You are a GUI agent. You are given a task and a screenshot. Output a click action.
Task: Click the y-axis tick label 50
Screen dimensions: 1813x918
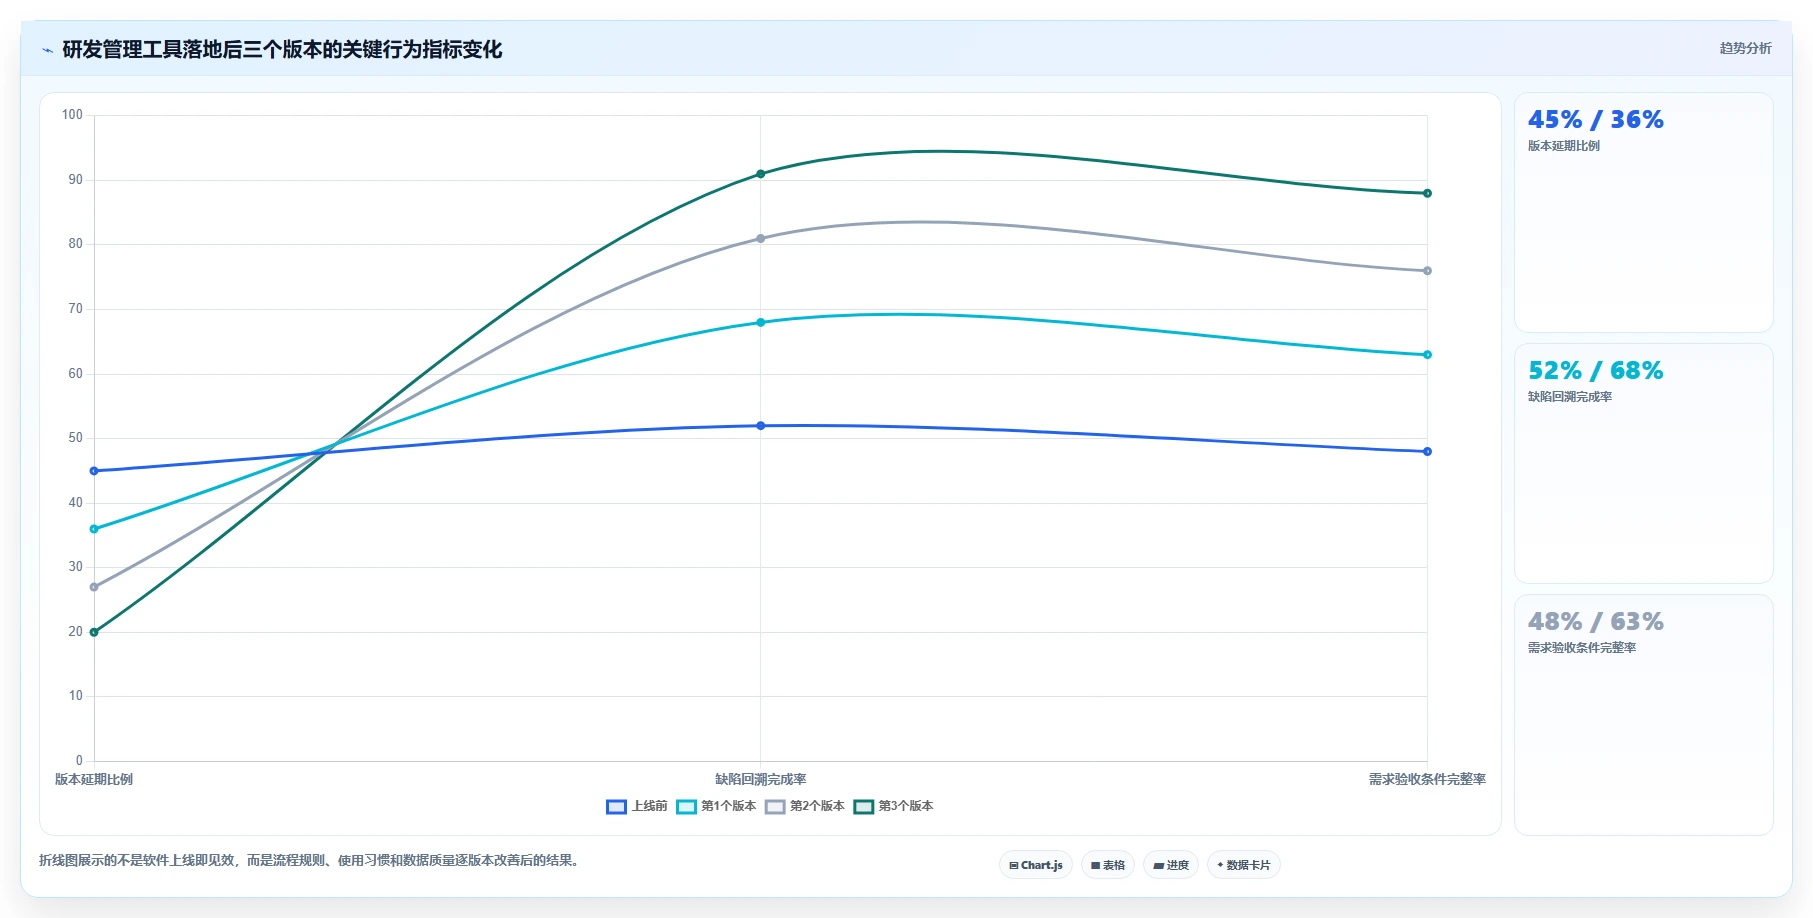coord(76,438)
